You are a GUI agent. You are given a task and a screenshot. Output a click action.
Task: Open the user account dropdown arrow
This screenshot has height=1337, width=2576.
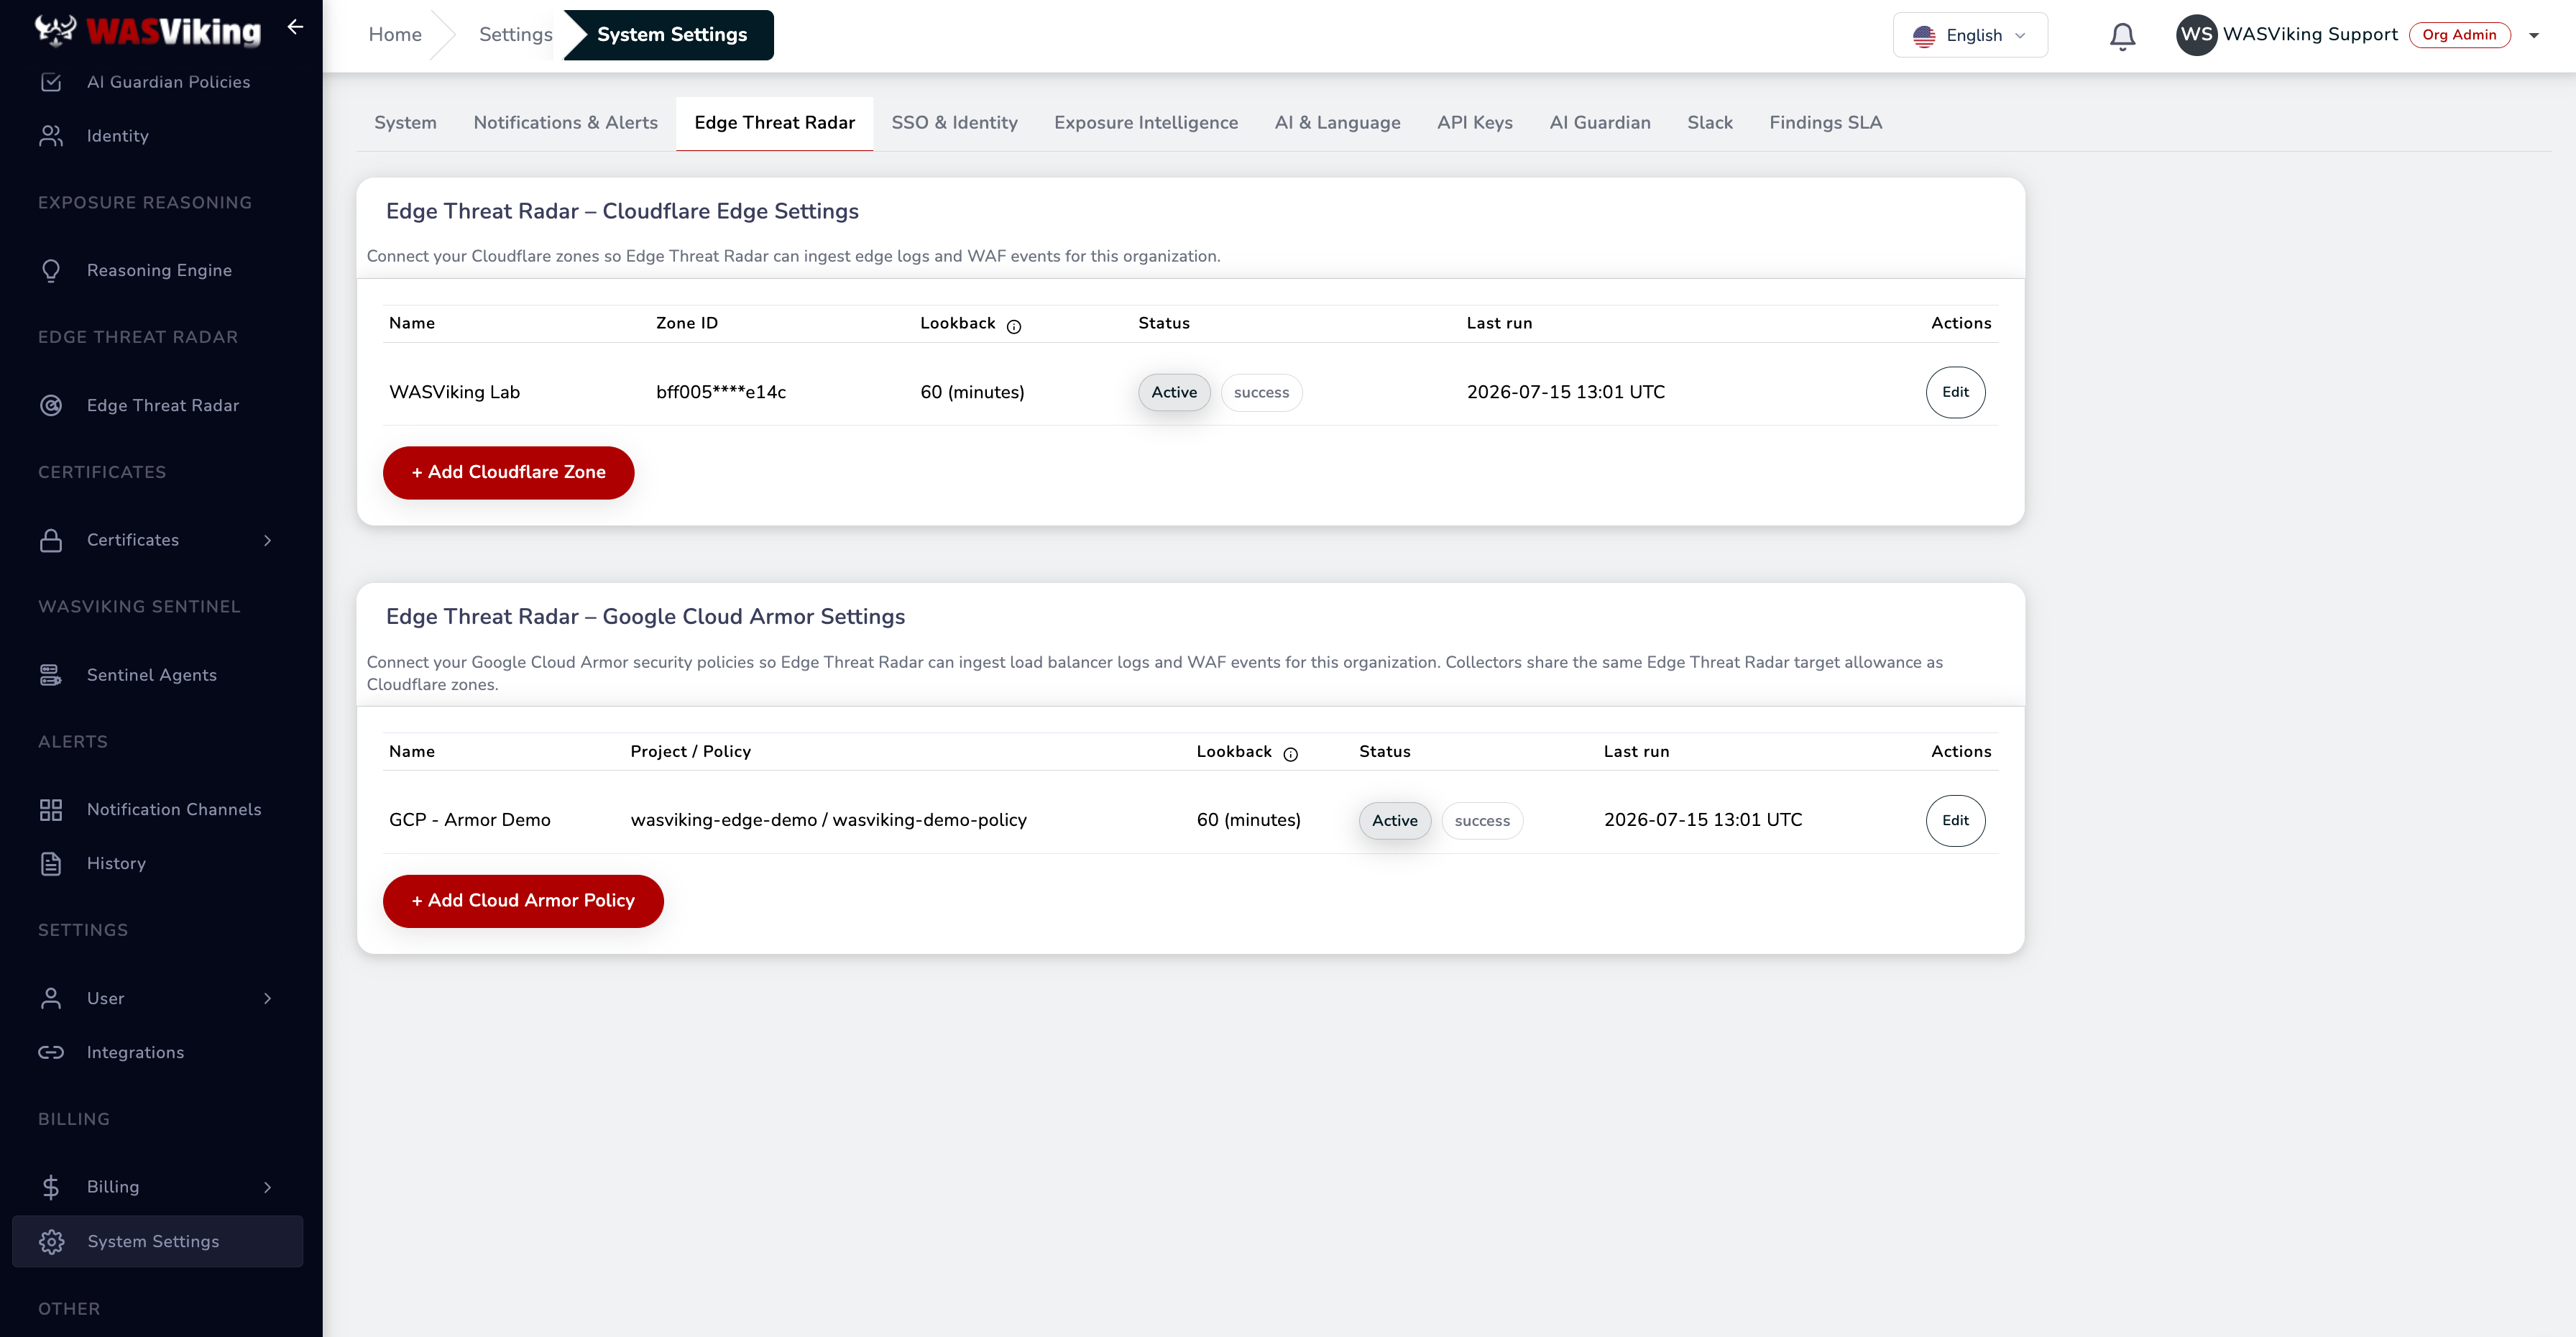[2534, 36]
